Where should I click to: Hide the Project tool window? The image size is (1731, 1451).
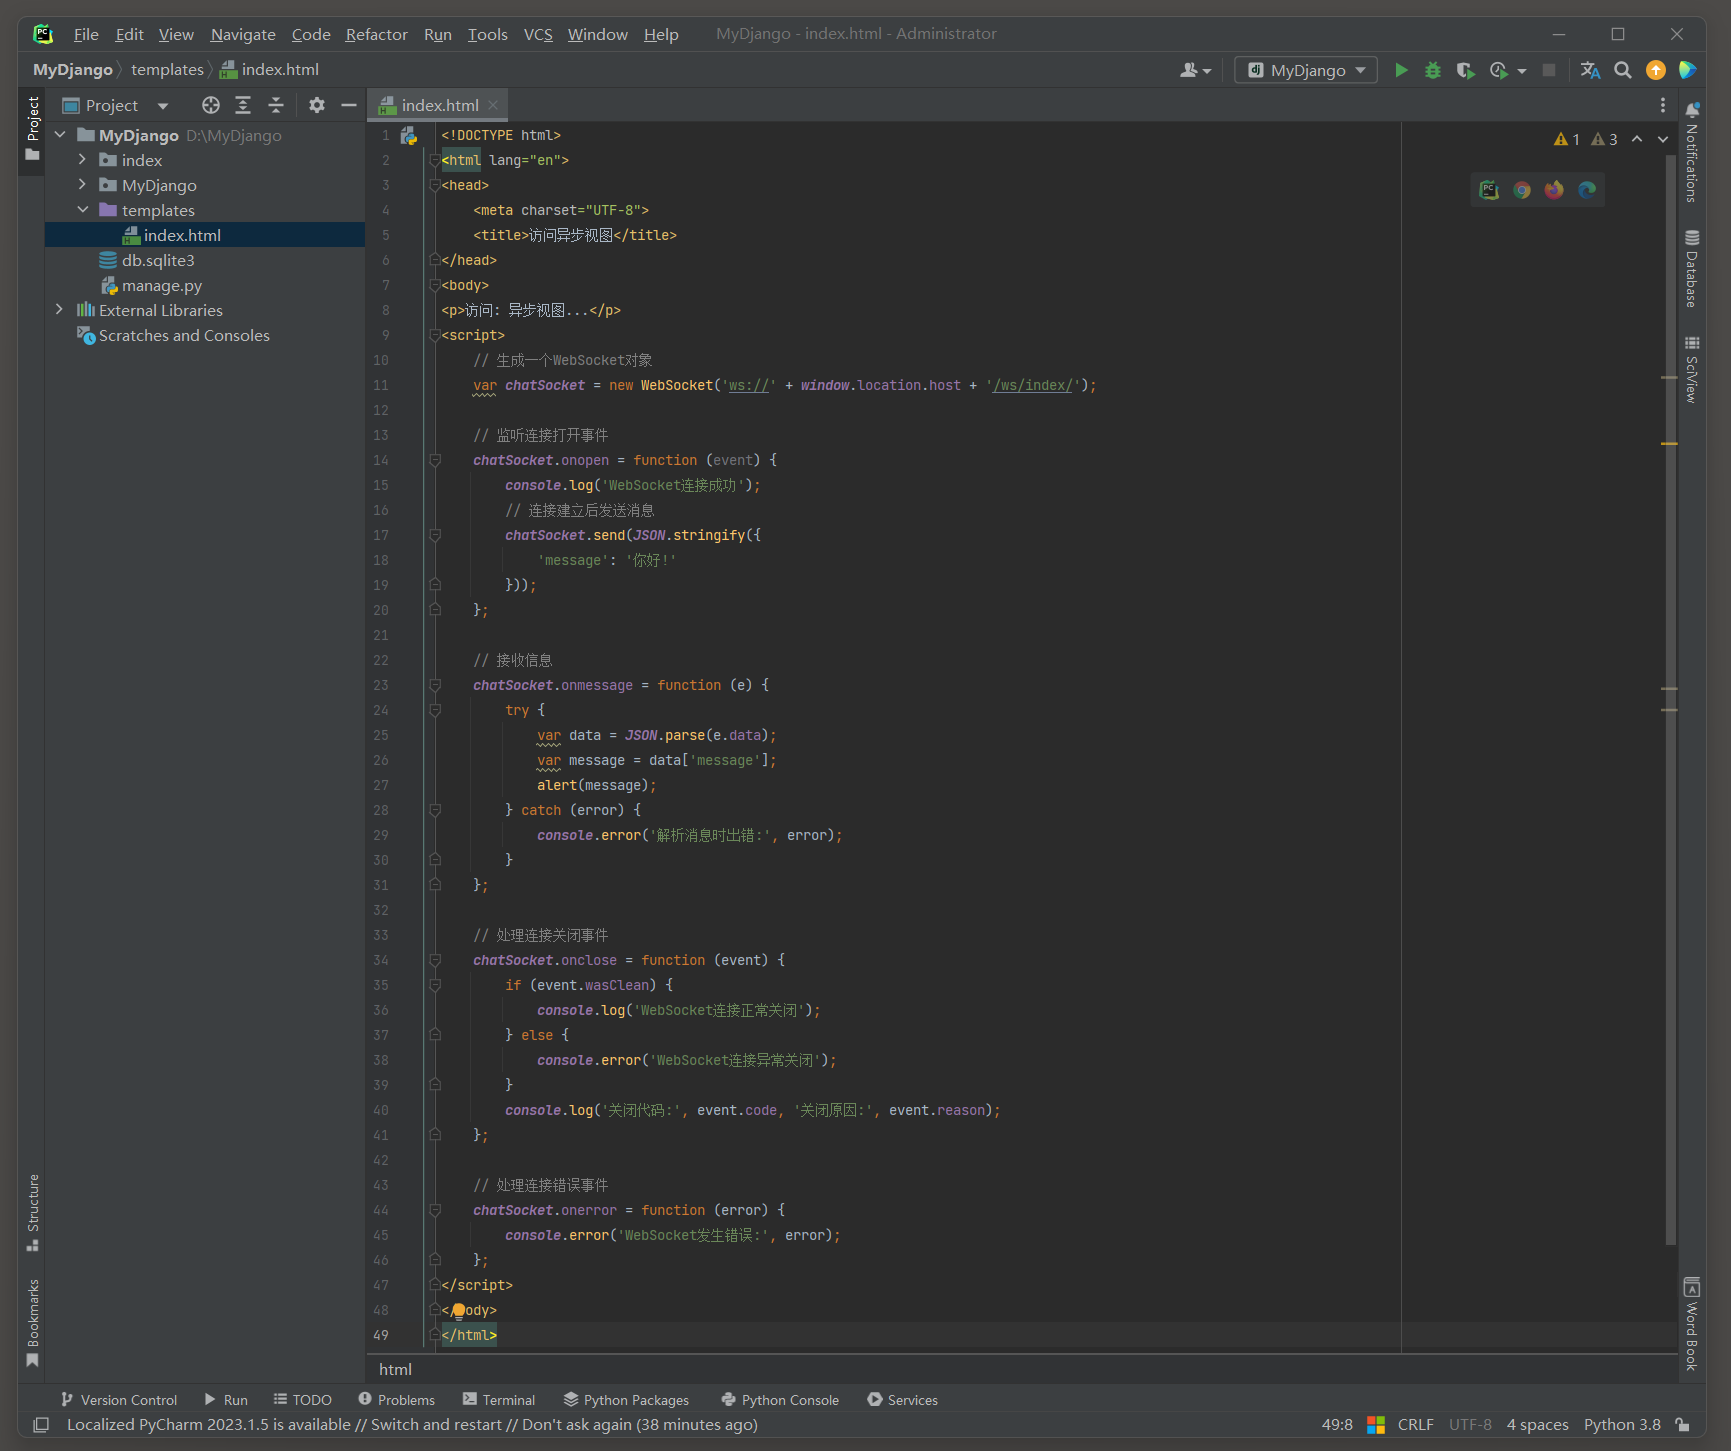(348, 105)
